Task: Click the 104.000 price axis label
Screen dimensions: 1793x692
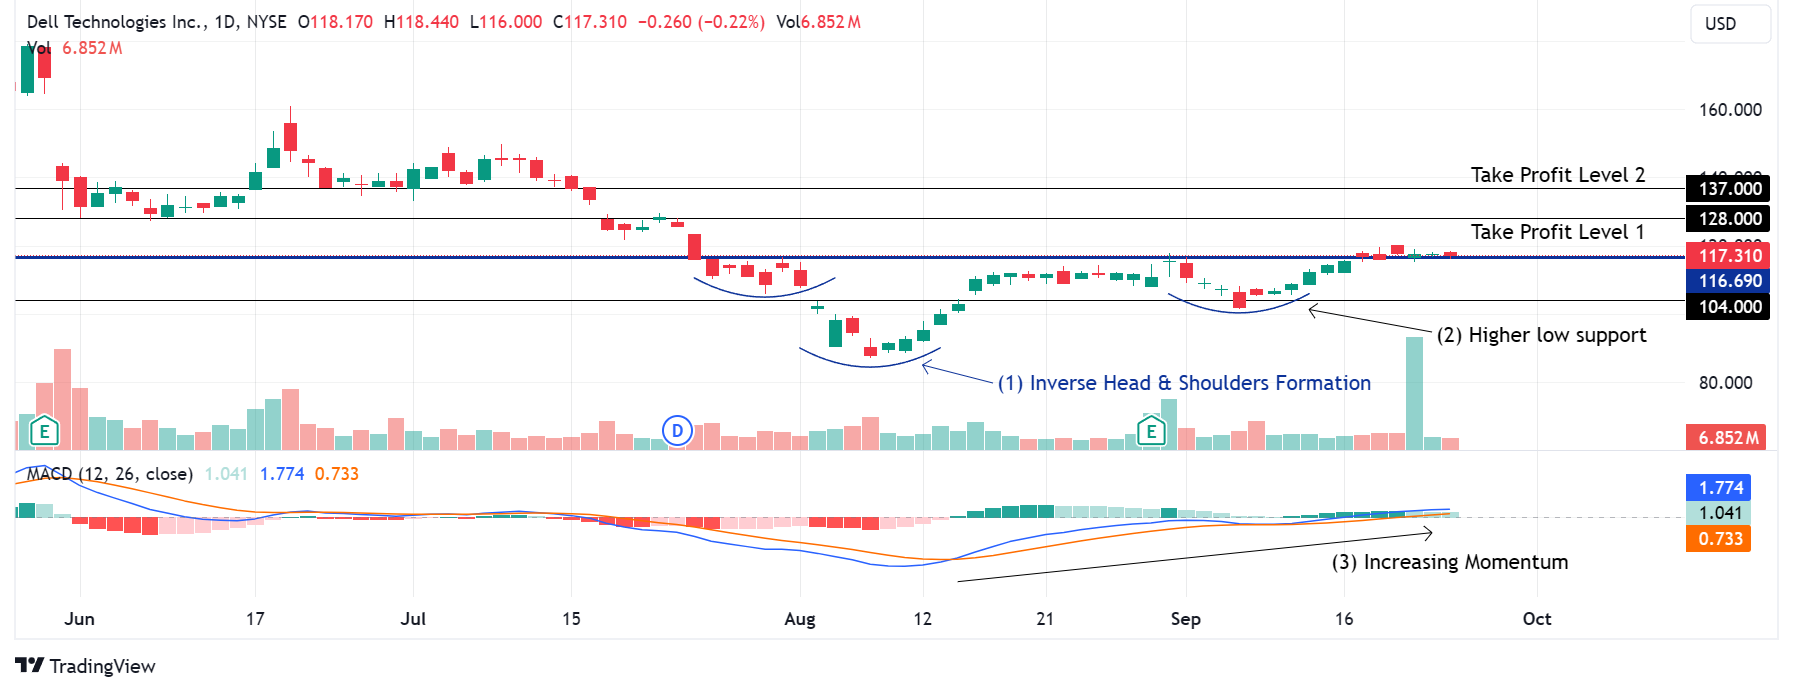Action: click(x=1728, y=307)
